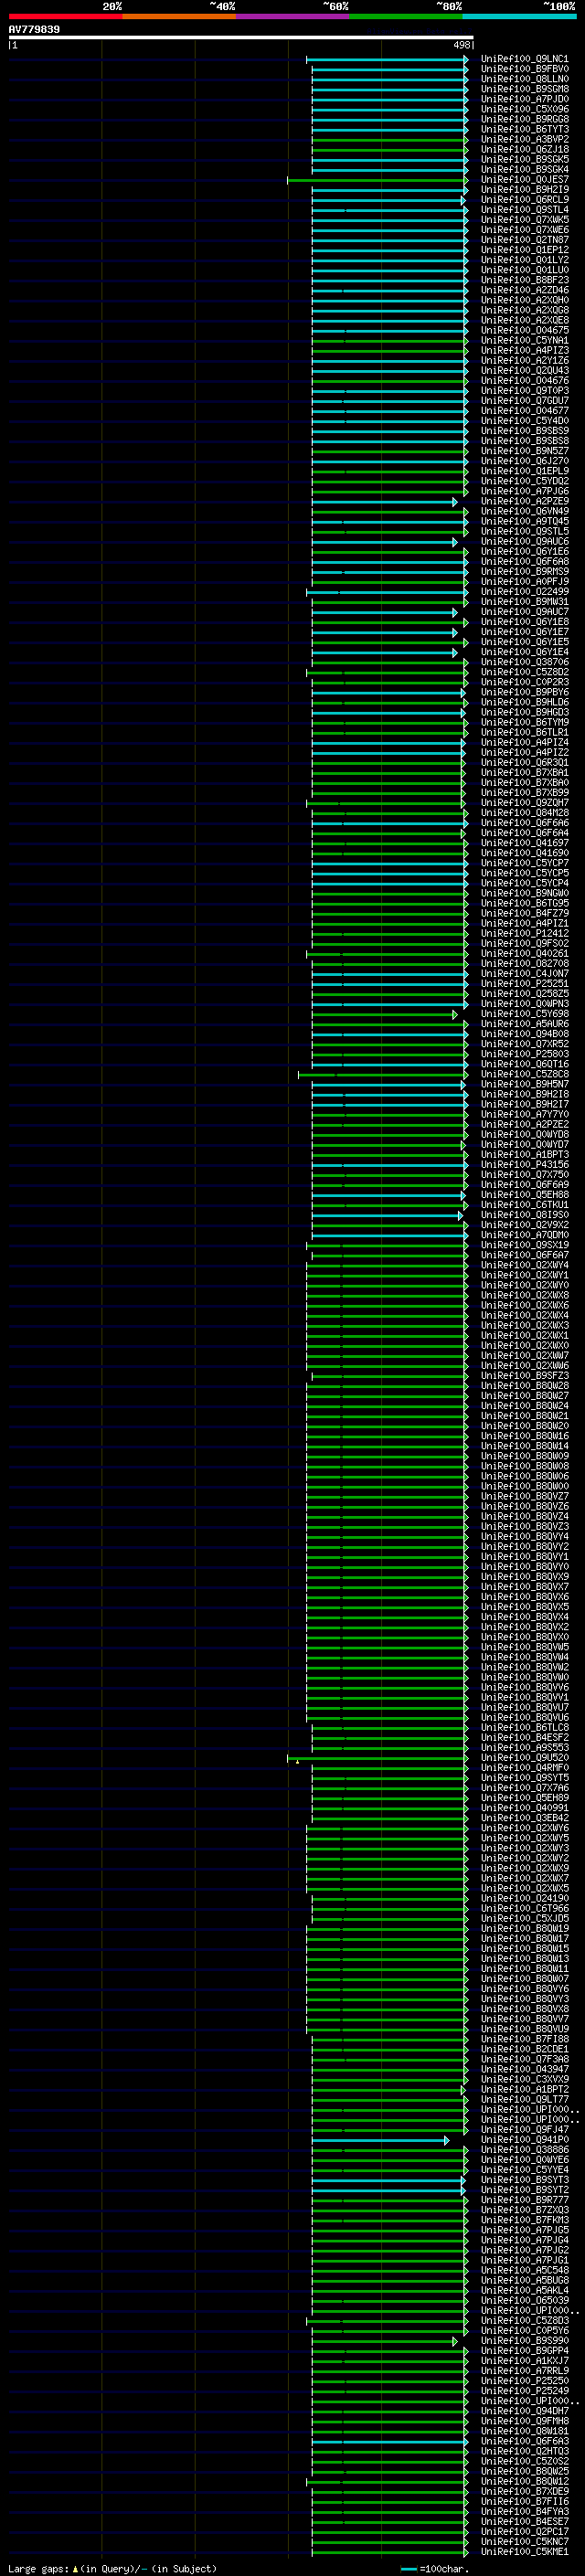
Task: Select hit label UniRef100_O65039
Action: (524, 2301)
